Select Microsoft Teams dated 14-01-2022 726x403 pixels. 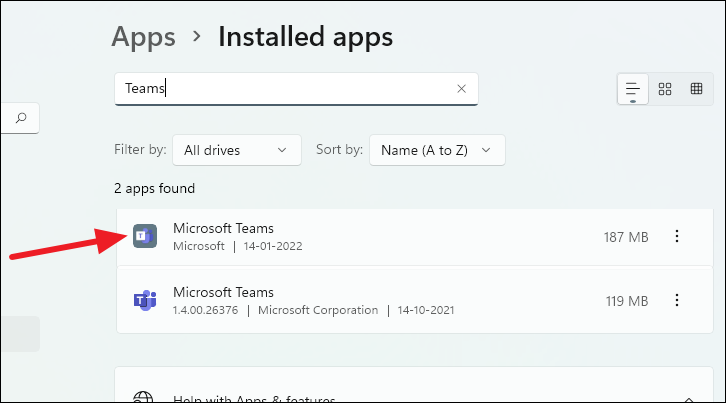414,237
